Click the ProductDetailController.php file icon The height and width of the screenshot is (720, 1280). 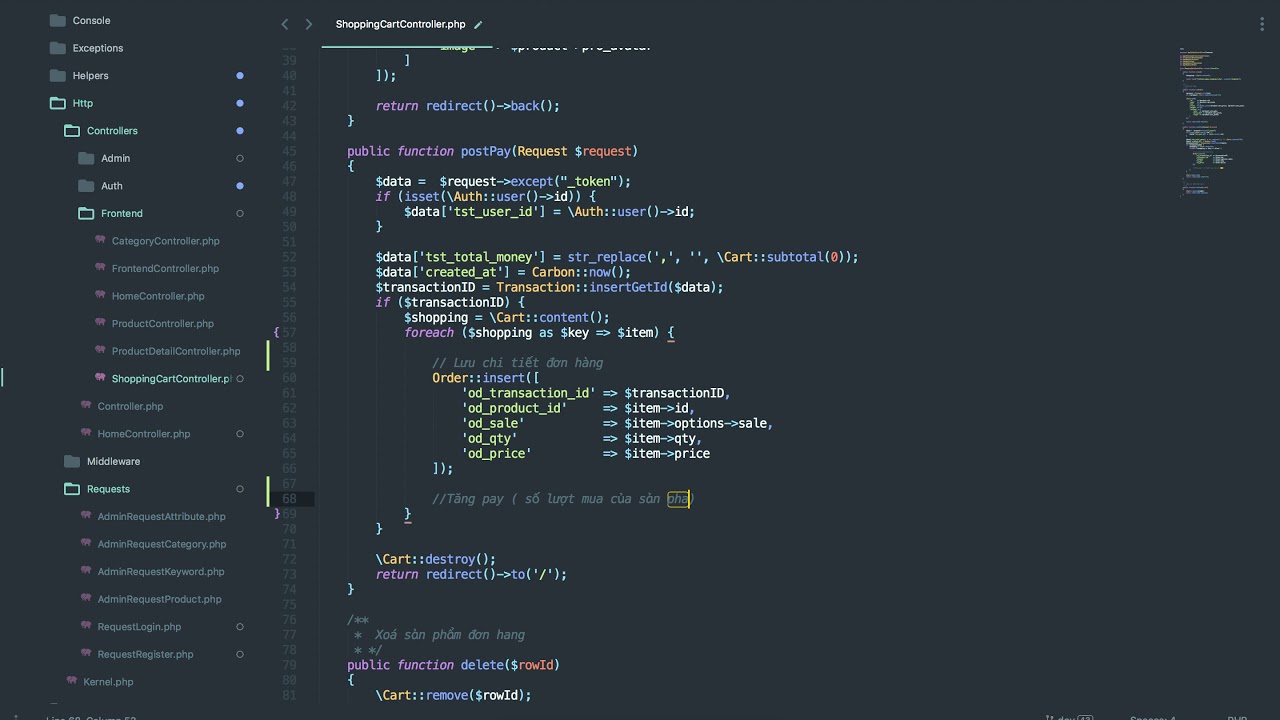[100, 351]
